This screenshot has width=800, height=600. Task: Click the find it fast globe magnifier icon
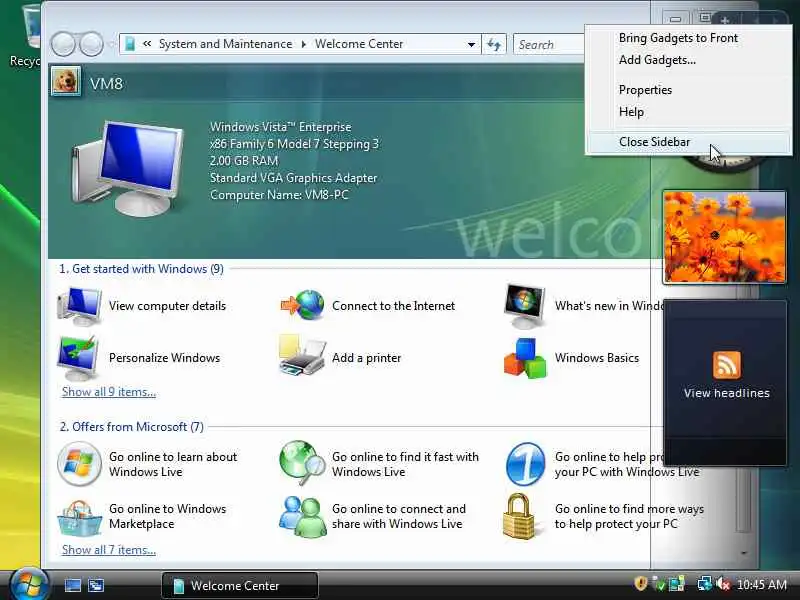(x=302, y=463)
